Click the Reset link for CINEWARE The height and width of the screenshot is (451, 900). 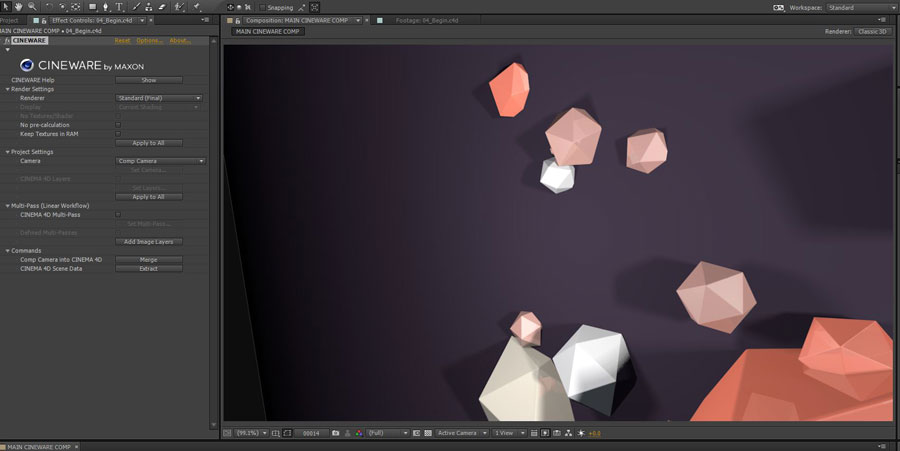coord(122,41)
